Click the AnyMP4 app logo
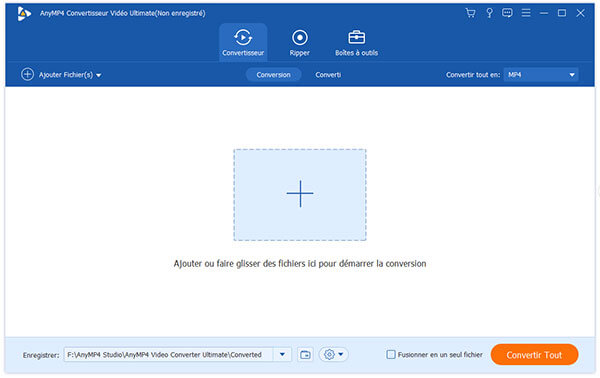 [x=24, y=13]
